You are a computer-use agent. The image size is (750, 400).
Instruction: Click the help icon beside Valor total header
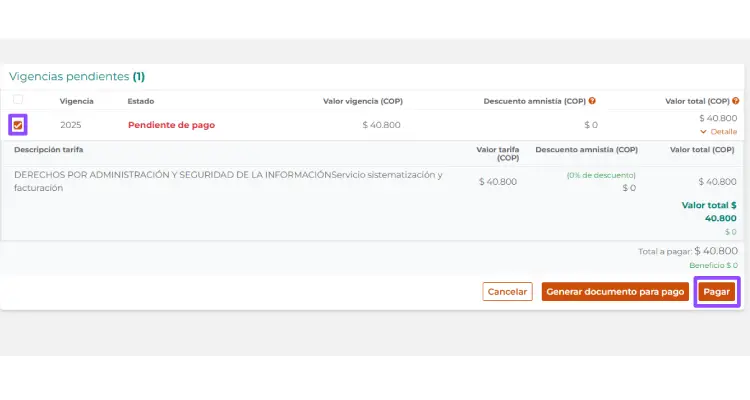736,101
